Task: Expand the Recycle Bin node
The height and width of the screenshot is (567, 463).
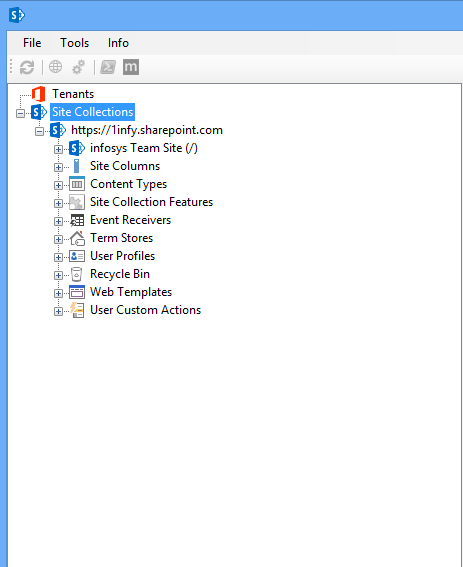Action: click(58, 276)
